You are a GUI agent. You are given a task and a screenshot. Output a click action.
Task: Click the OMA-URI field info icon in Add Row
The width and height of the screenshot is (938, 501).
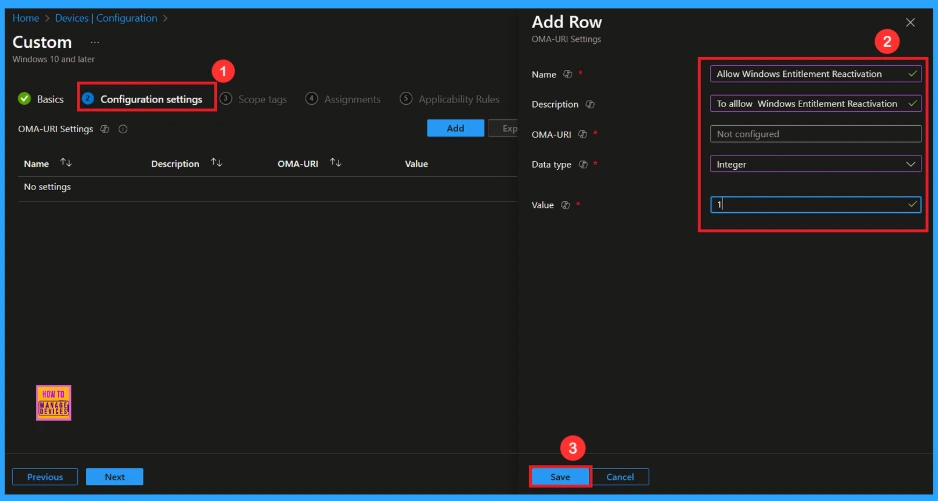(x=583, y=135)
